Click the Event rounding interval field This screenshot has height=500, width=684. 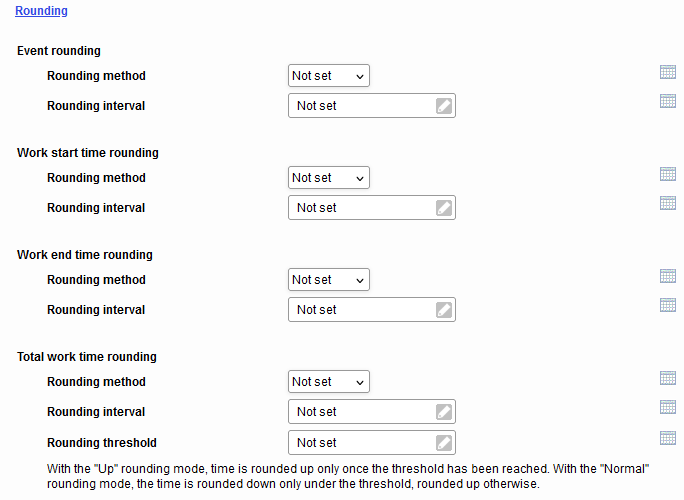pyautogui.click(x=372, y=106)
